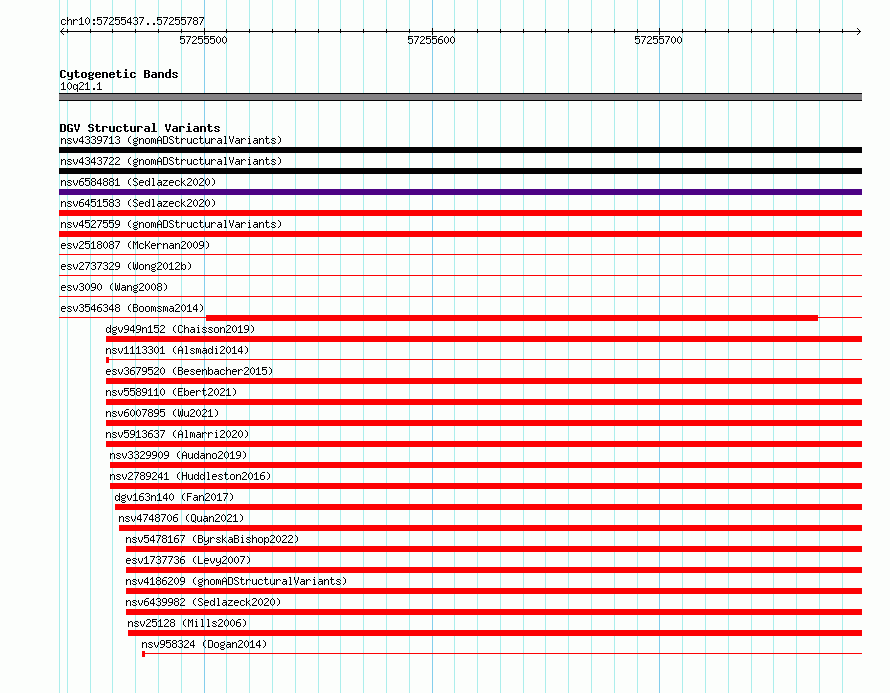890x693 pixels.
Task: Click the esv3090 Wang2008 label
Action: point(114,287)
